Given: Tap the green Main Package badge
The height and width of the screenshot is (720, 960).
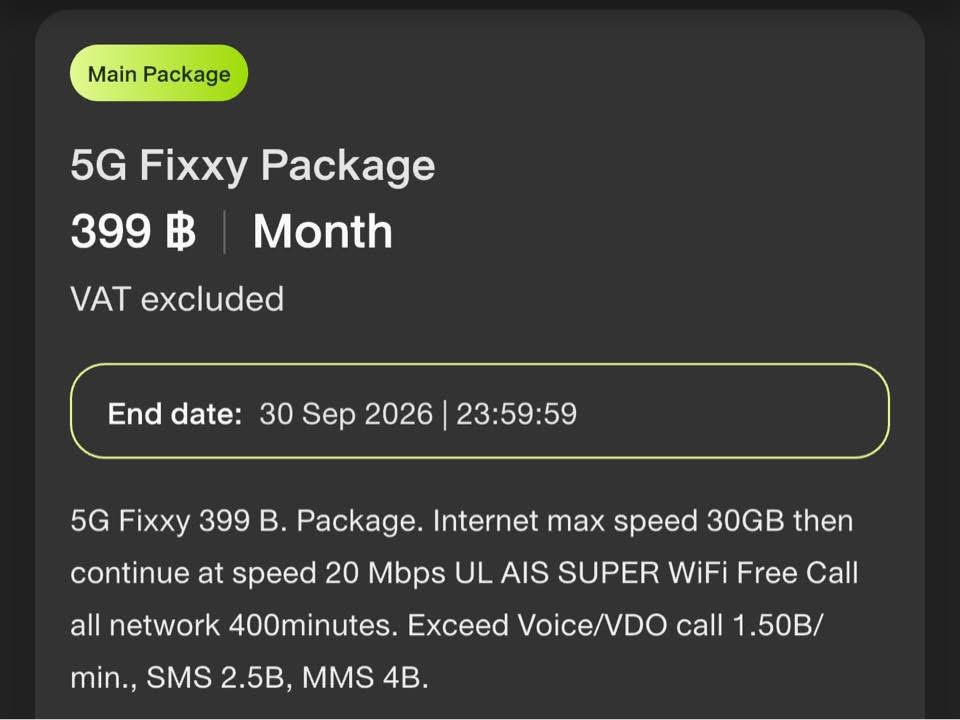Looking at the screenshot, I should coord(159,73).
